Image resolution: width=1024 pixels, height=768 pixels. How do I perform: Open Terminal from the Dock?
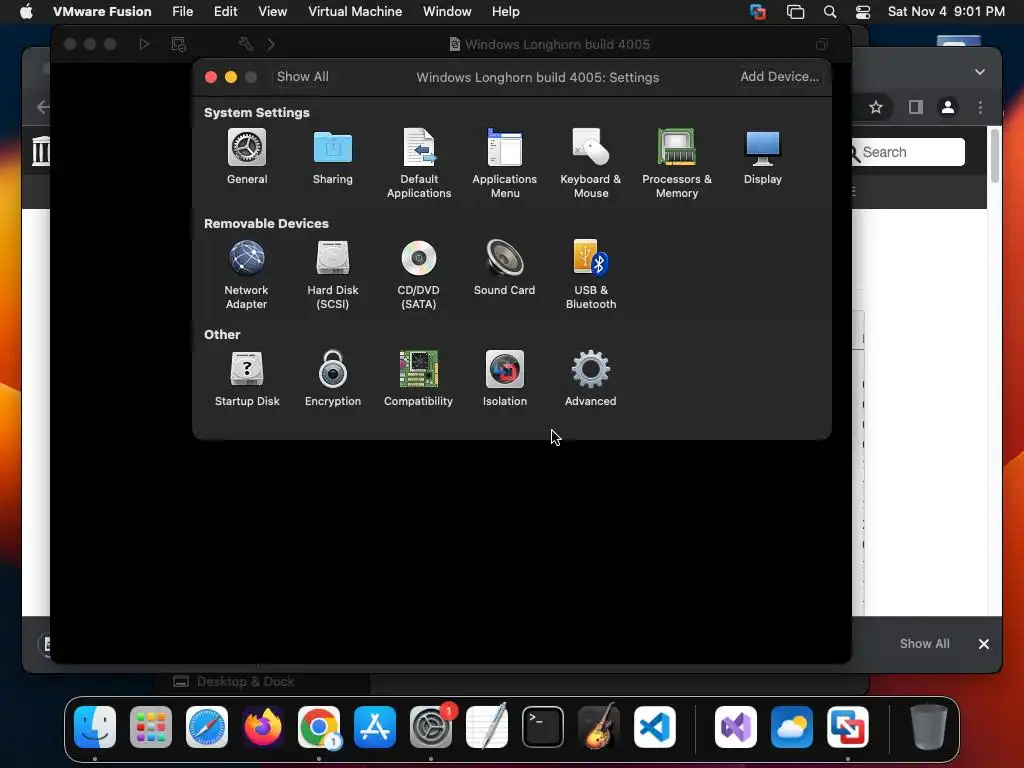pyautogui.click(x=543, y=727)
